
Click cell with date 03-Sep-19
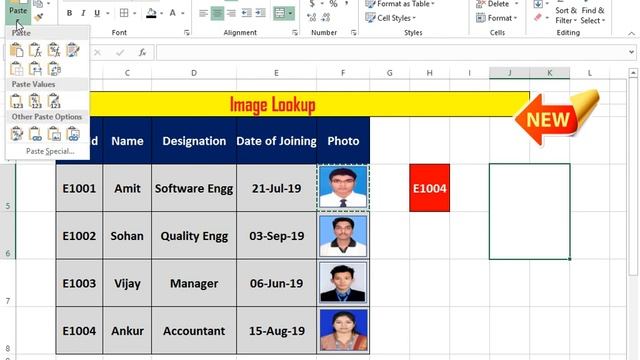click(x=276, y=236)
